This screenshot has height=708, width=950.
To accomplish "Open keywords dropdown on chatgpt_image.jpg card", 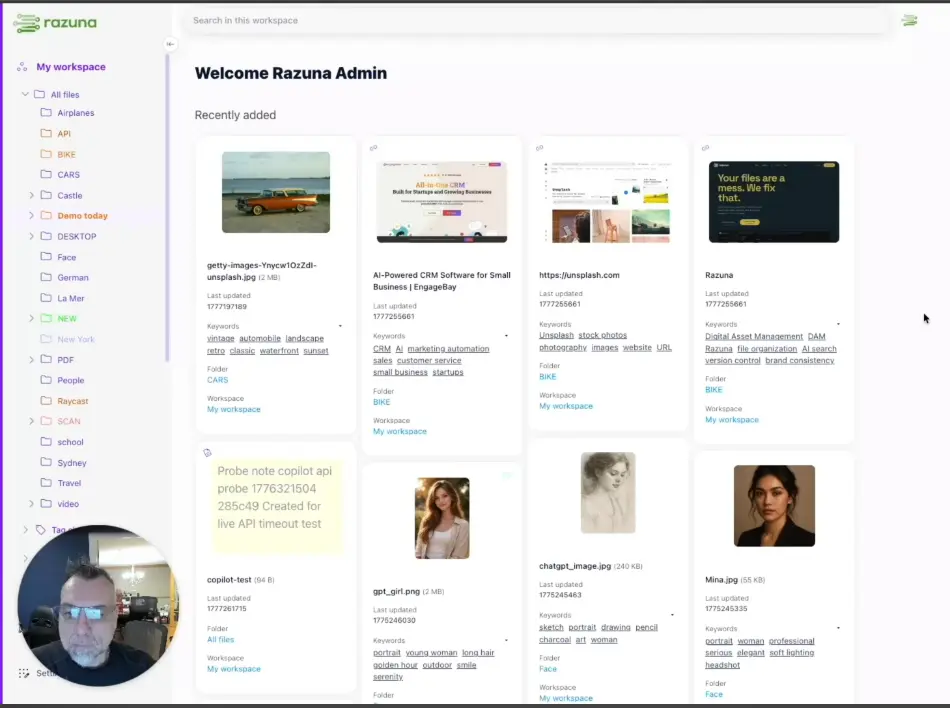I will coord(672,615).
